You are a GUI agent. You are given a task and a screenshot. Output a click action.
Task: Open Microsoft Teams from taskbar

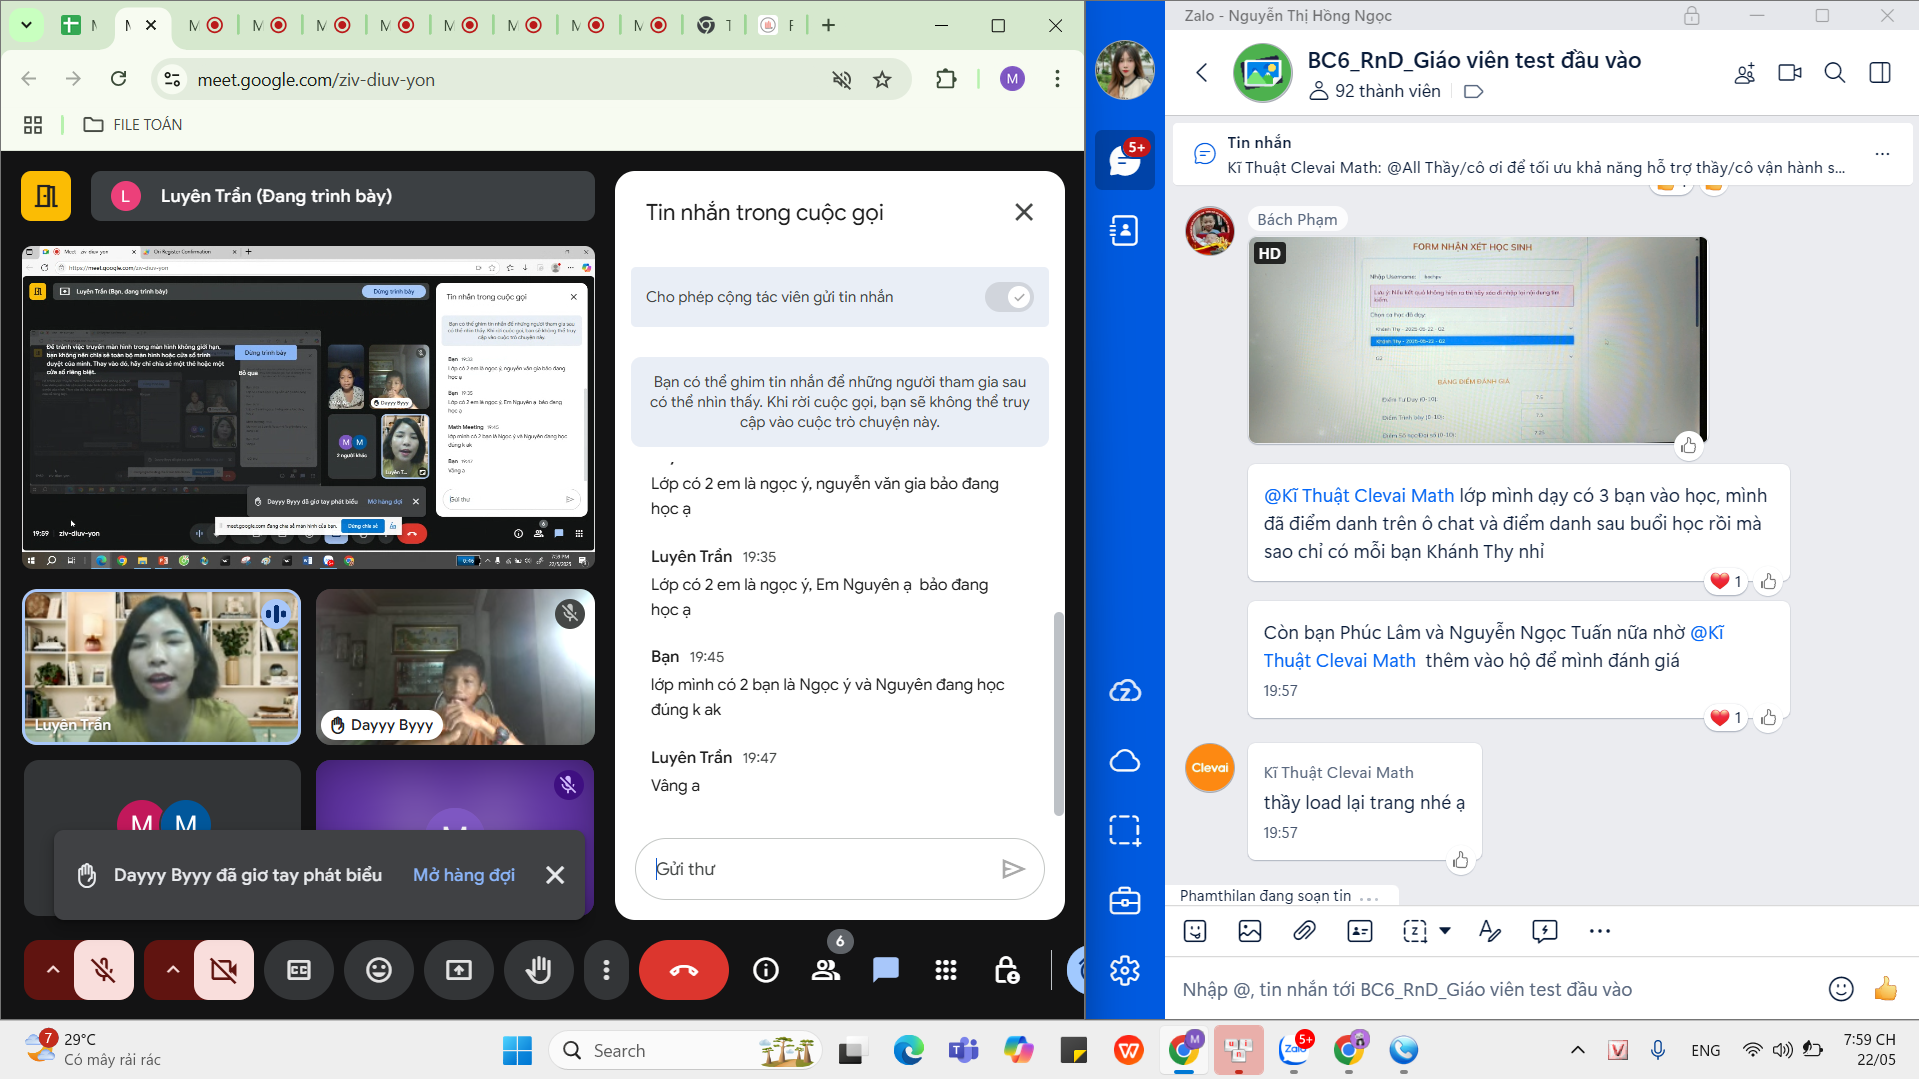coord(963,1051)
